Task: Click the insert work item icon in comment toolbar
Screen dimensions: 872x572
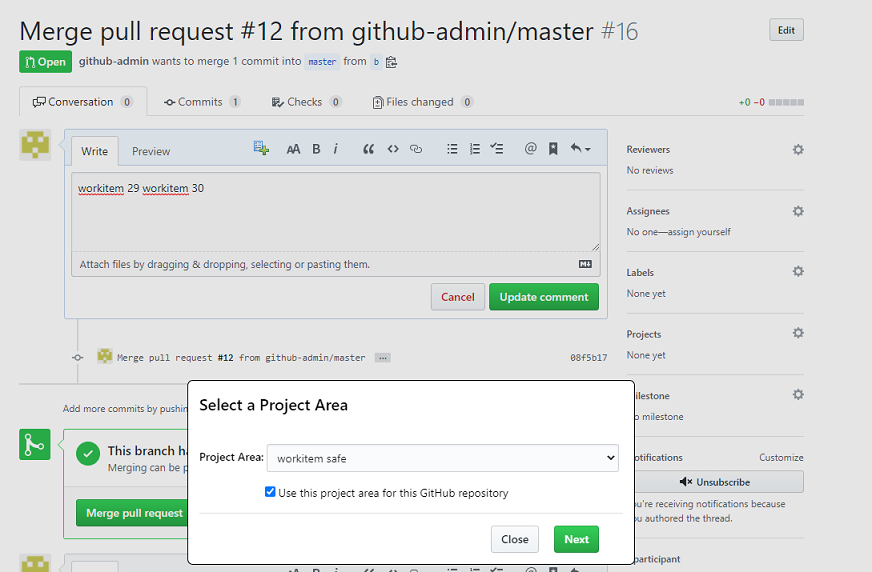Action: click(261, 148)
